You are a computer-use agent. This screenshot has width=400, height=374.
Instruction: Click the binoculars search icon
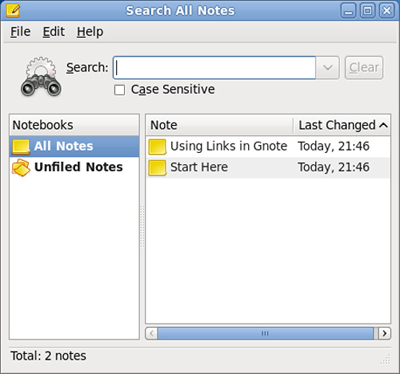41,77
